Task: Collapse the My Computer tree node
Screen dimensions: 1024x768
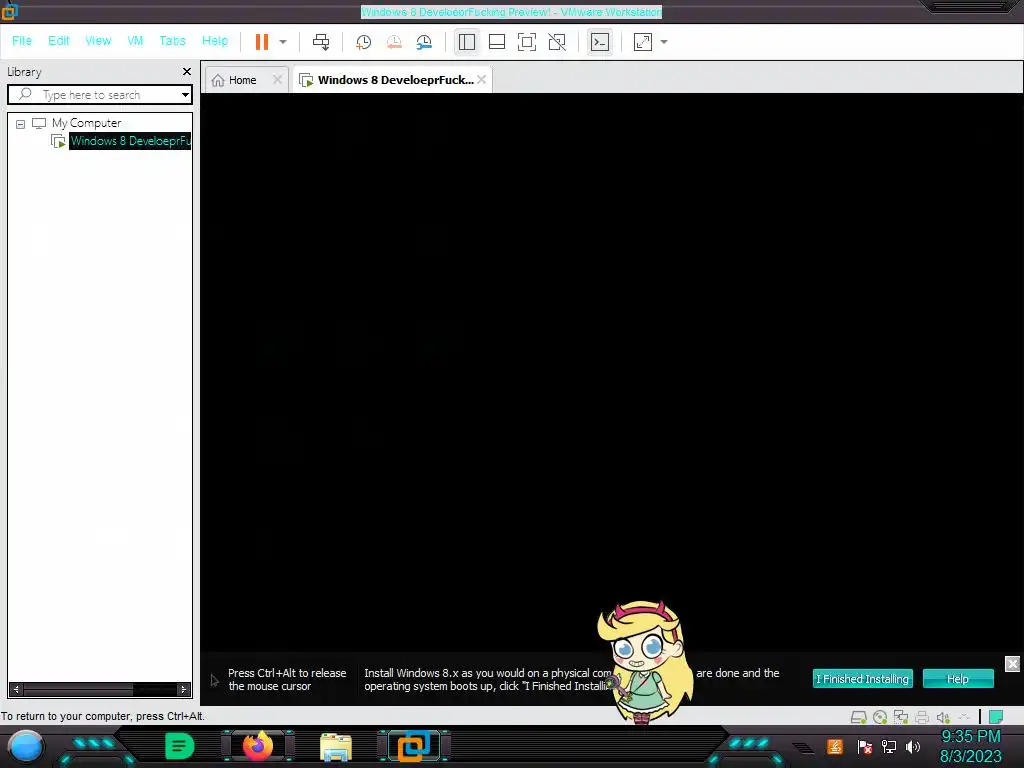Action: pyautogui.click(x=20, y=123)
